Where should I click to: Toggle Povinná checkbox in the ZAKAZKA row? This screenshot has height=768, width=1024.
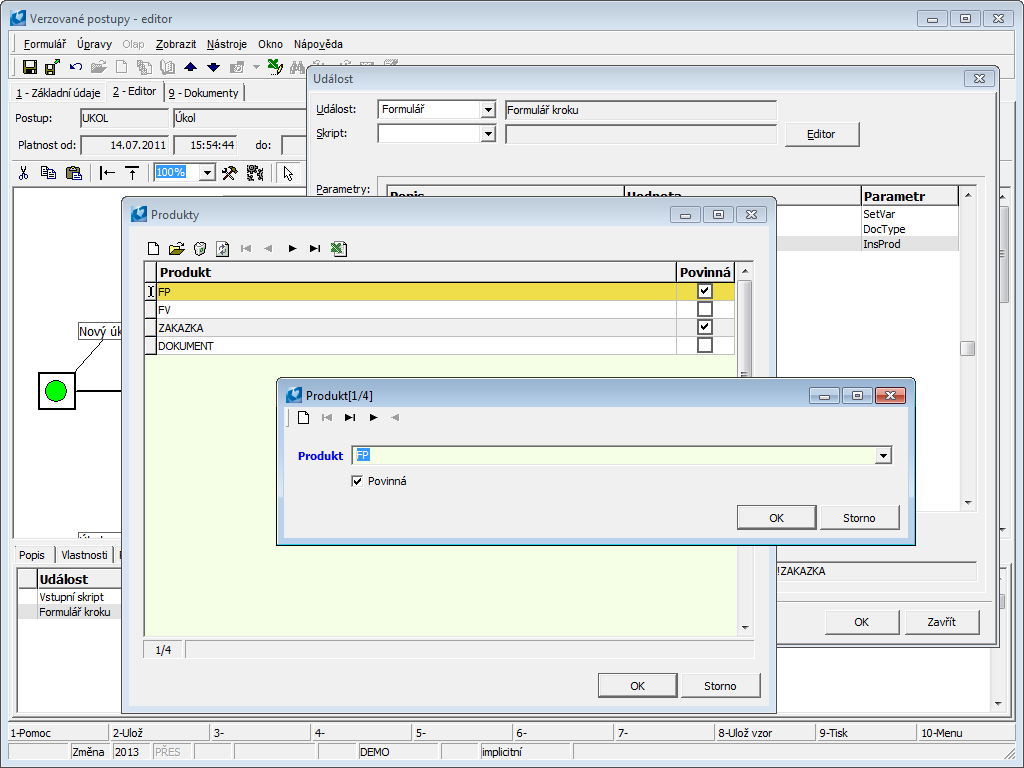click(x=705, y=327)
